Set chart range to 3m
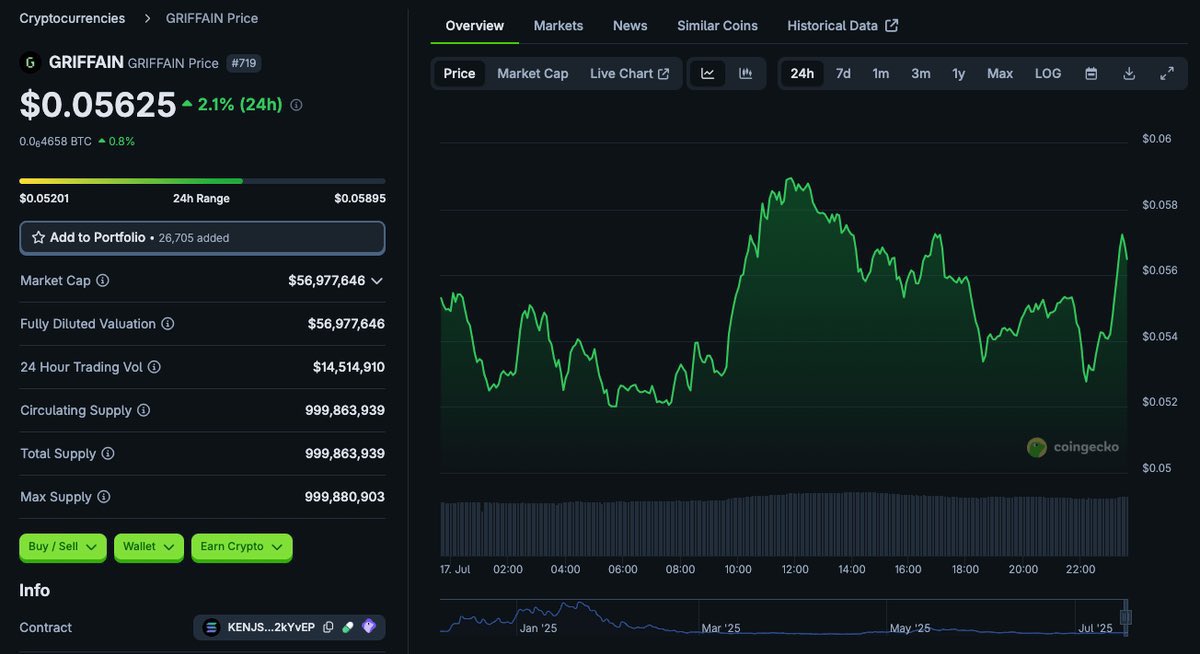The height and width of the screenshot is (654, 1200). 921,73
